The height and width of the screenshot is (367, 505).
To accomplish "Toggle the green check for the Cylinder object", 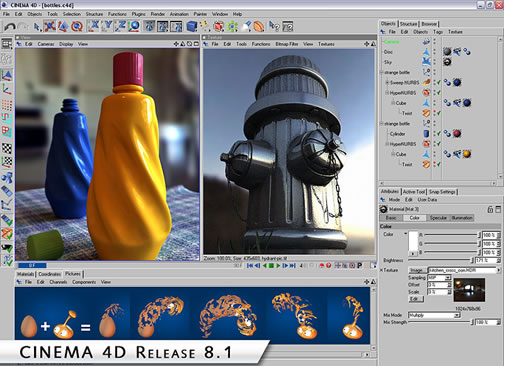I will [439, 134].
